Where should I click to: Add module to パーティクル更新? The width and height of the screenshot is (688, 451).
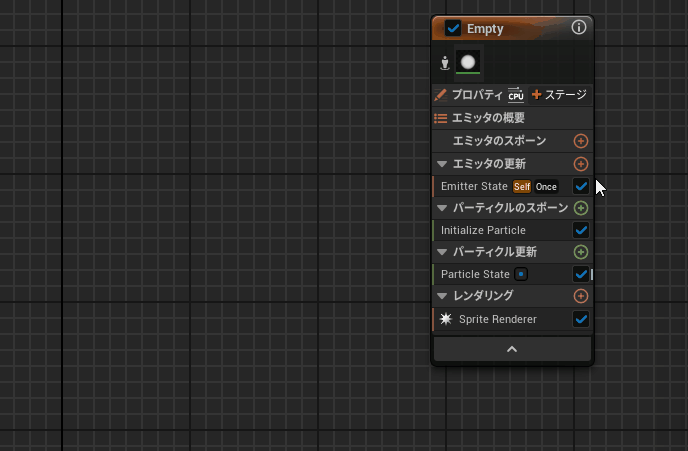pos(580,252)
